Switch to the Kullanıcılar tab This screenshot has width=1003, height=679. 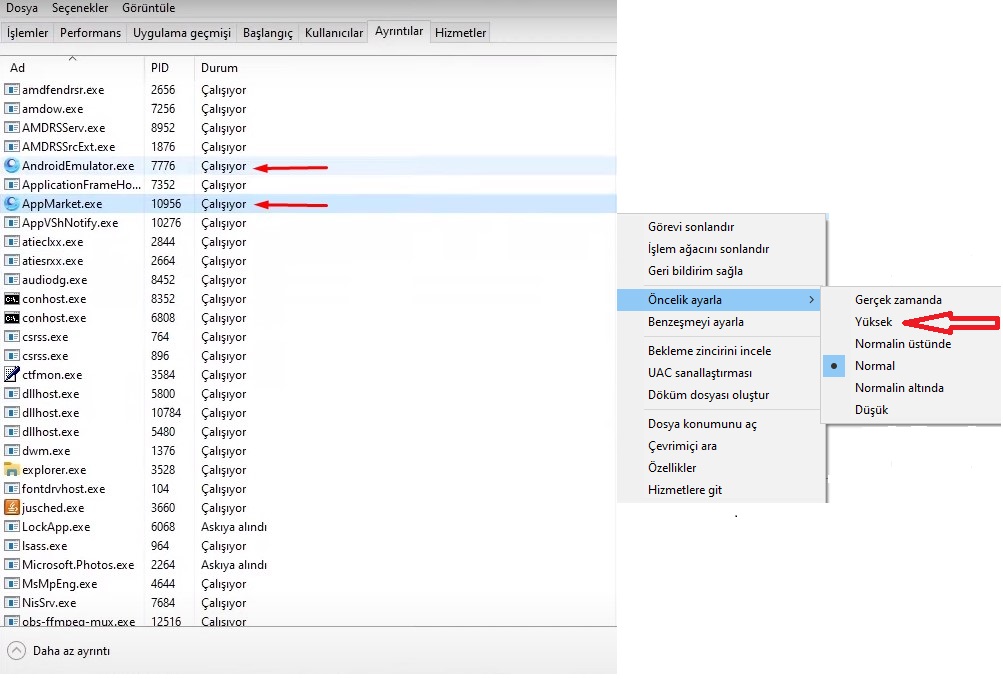[334, 33]
